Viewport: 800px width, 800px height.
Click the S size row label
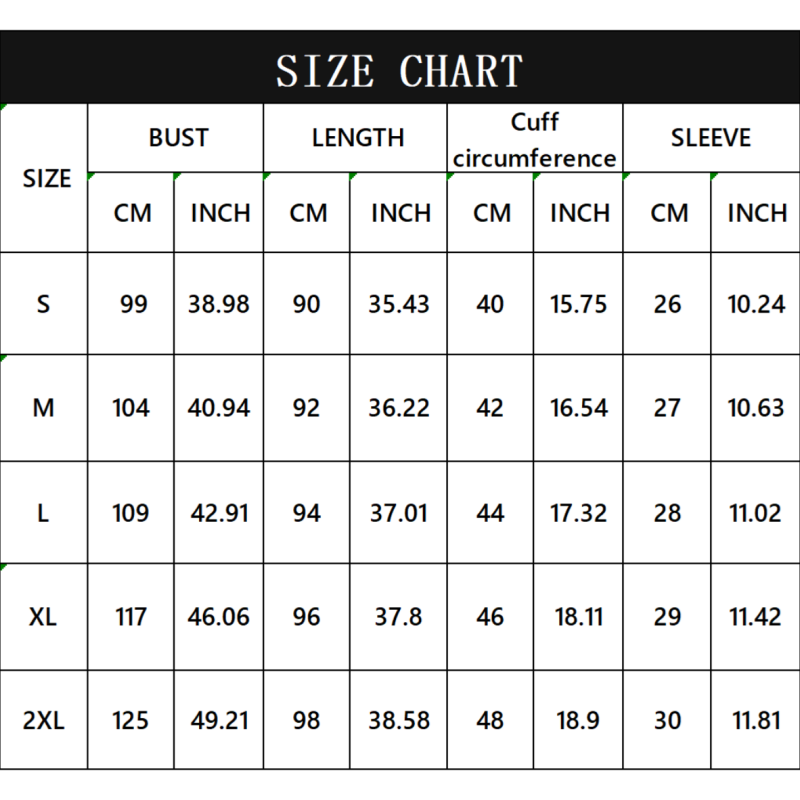(43, 304)
